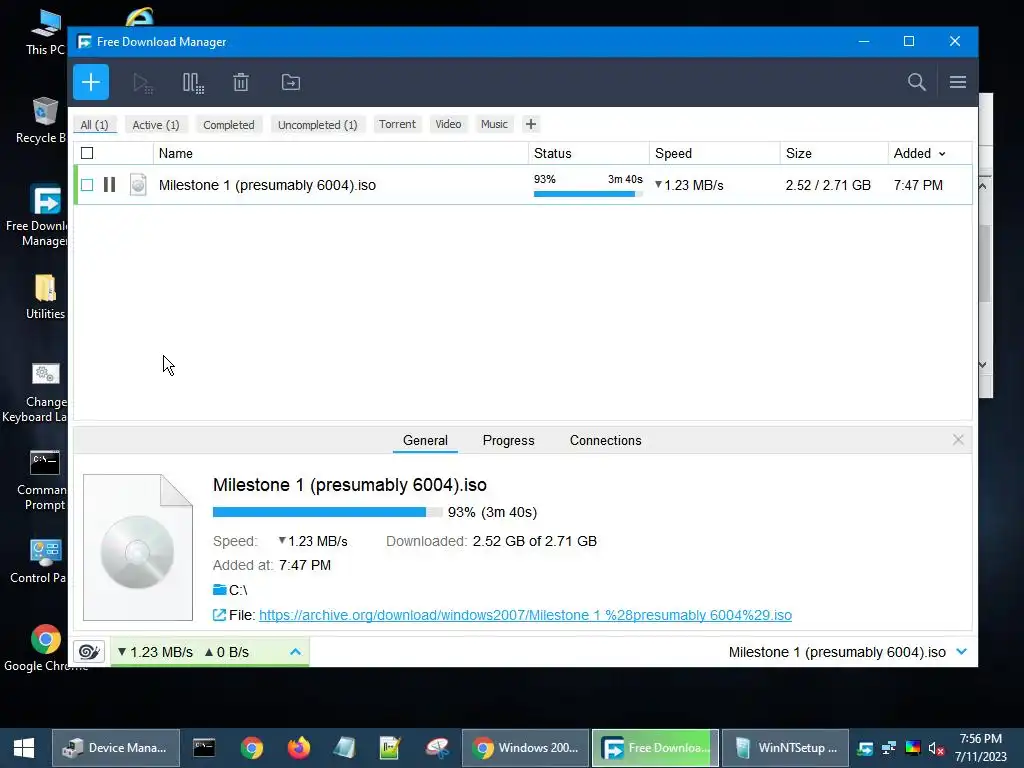Toggle snail mode speed limiter icon
Viewport: 1024px width, 768px height.
coord(89,652)
